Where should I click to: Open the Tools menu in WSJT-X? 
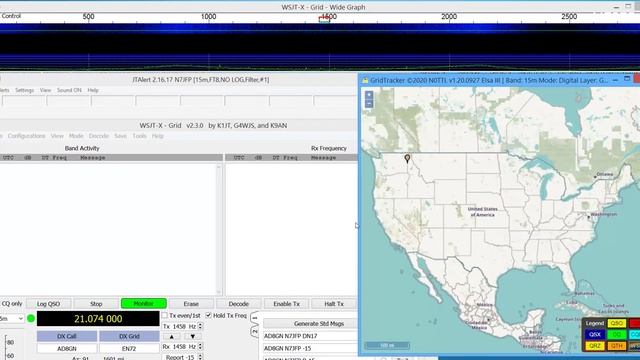pos(140,136)
